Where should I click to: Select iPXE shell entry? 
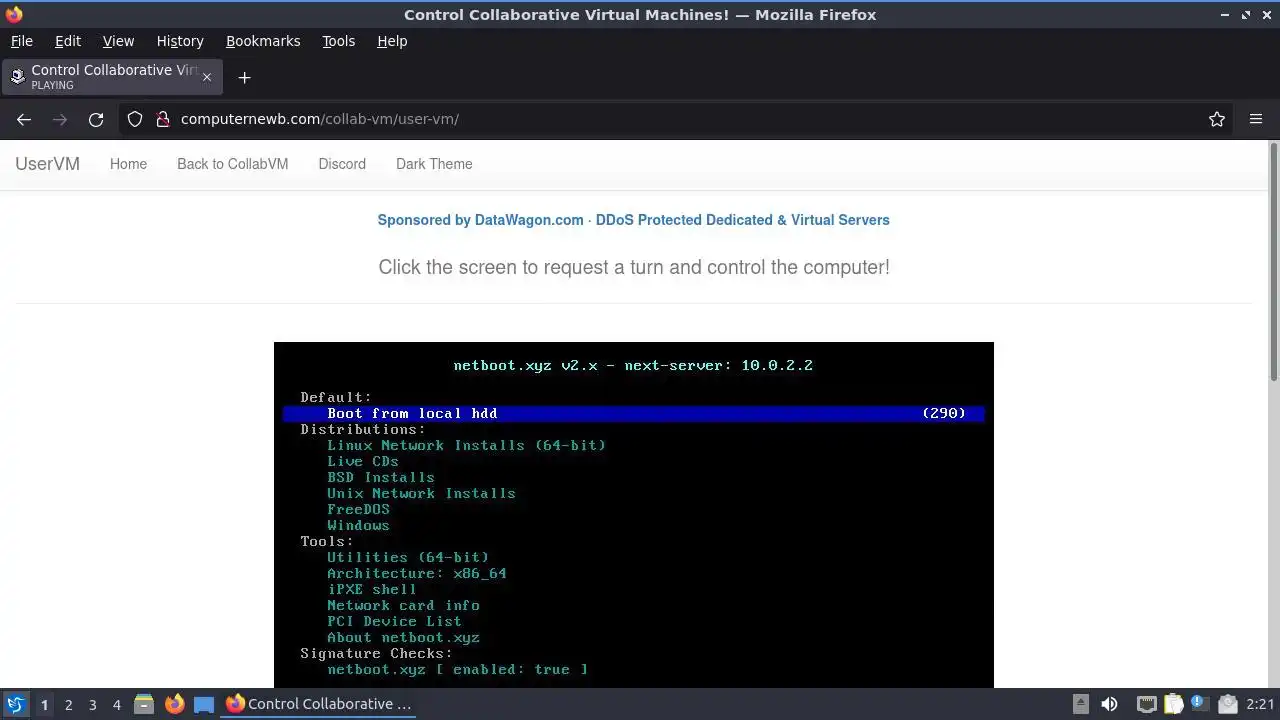coord(371,589)
